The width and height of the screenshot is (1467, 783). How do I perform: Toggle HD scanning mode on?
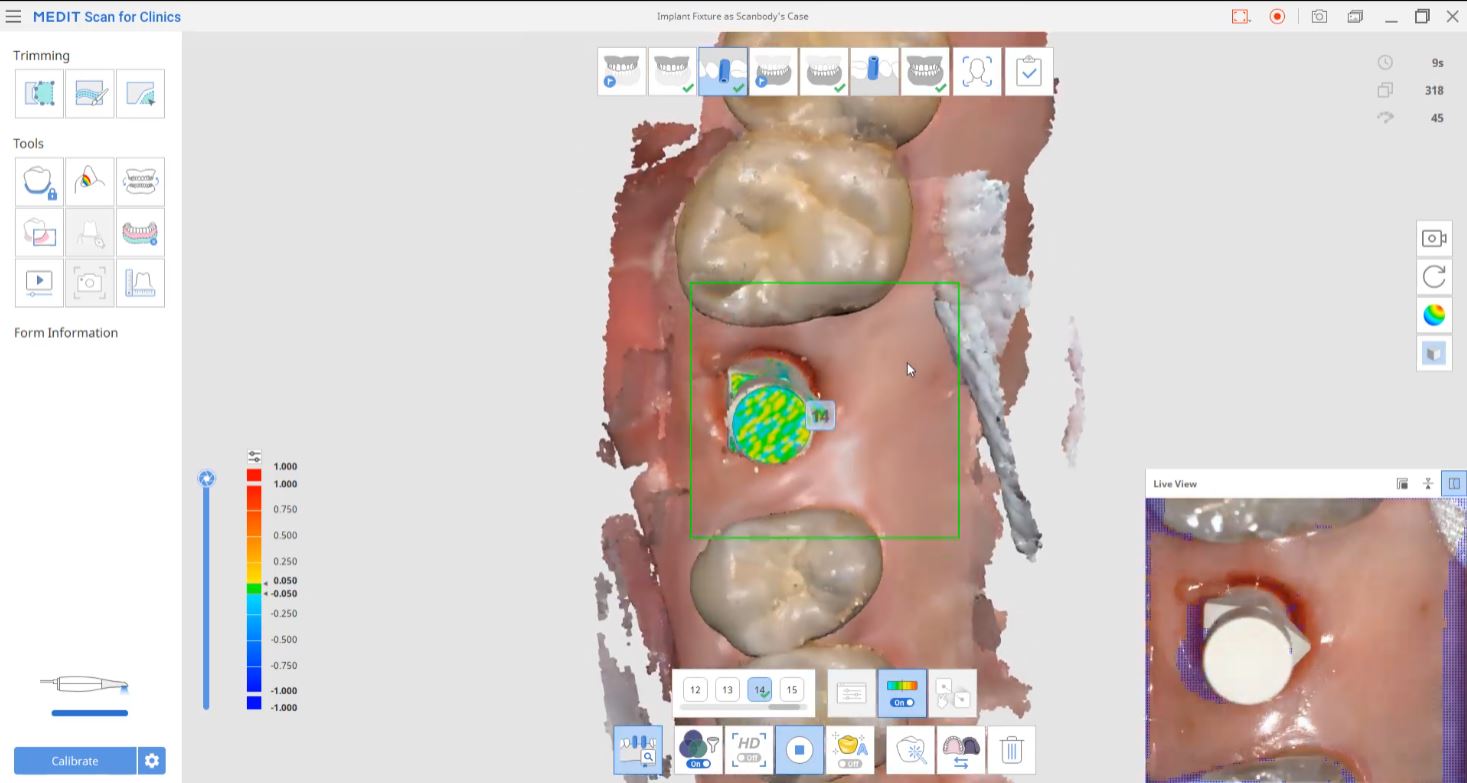[748, 750]
